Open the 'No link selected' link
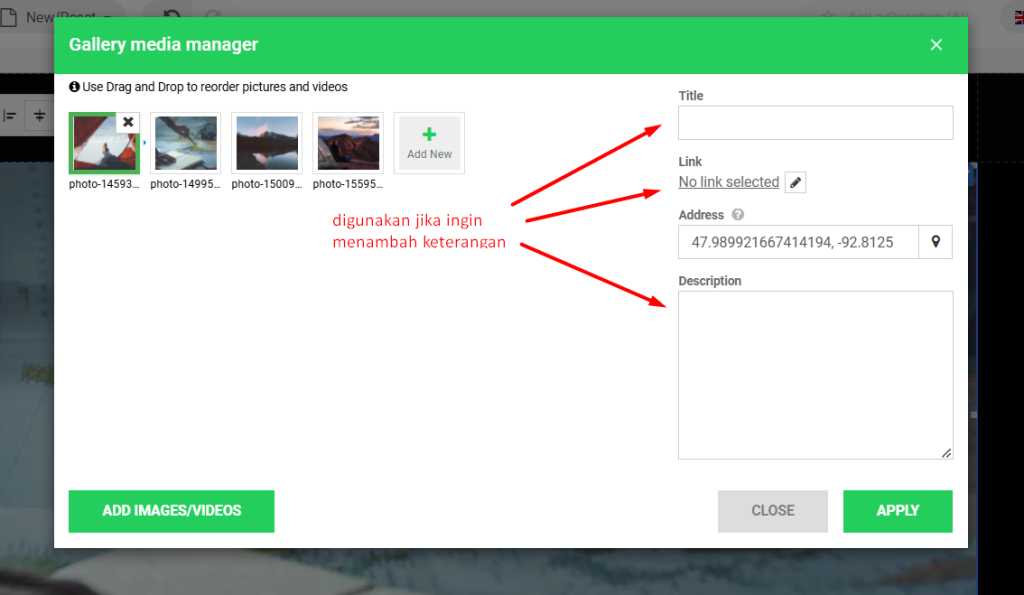This screenshot has width=1024, height=595. 728,182
